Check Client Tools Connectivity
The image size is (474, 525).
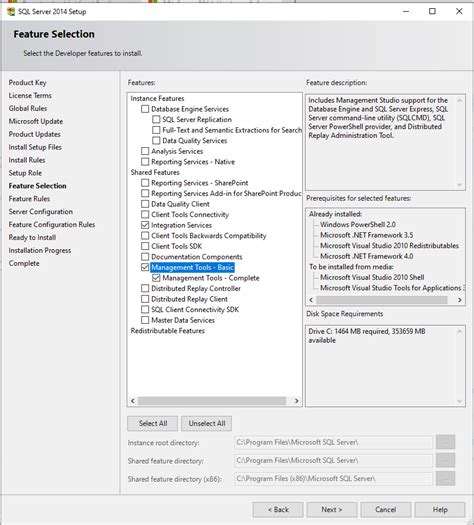(145, 215)
